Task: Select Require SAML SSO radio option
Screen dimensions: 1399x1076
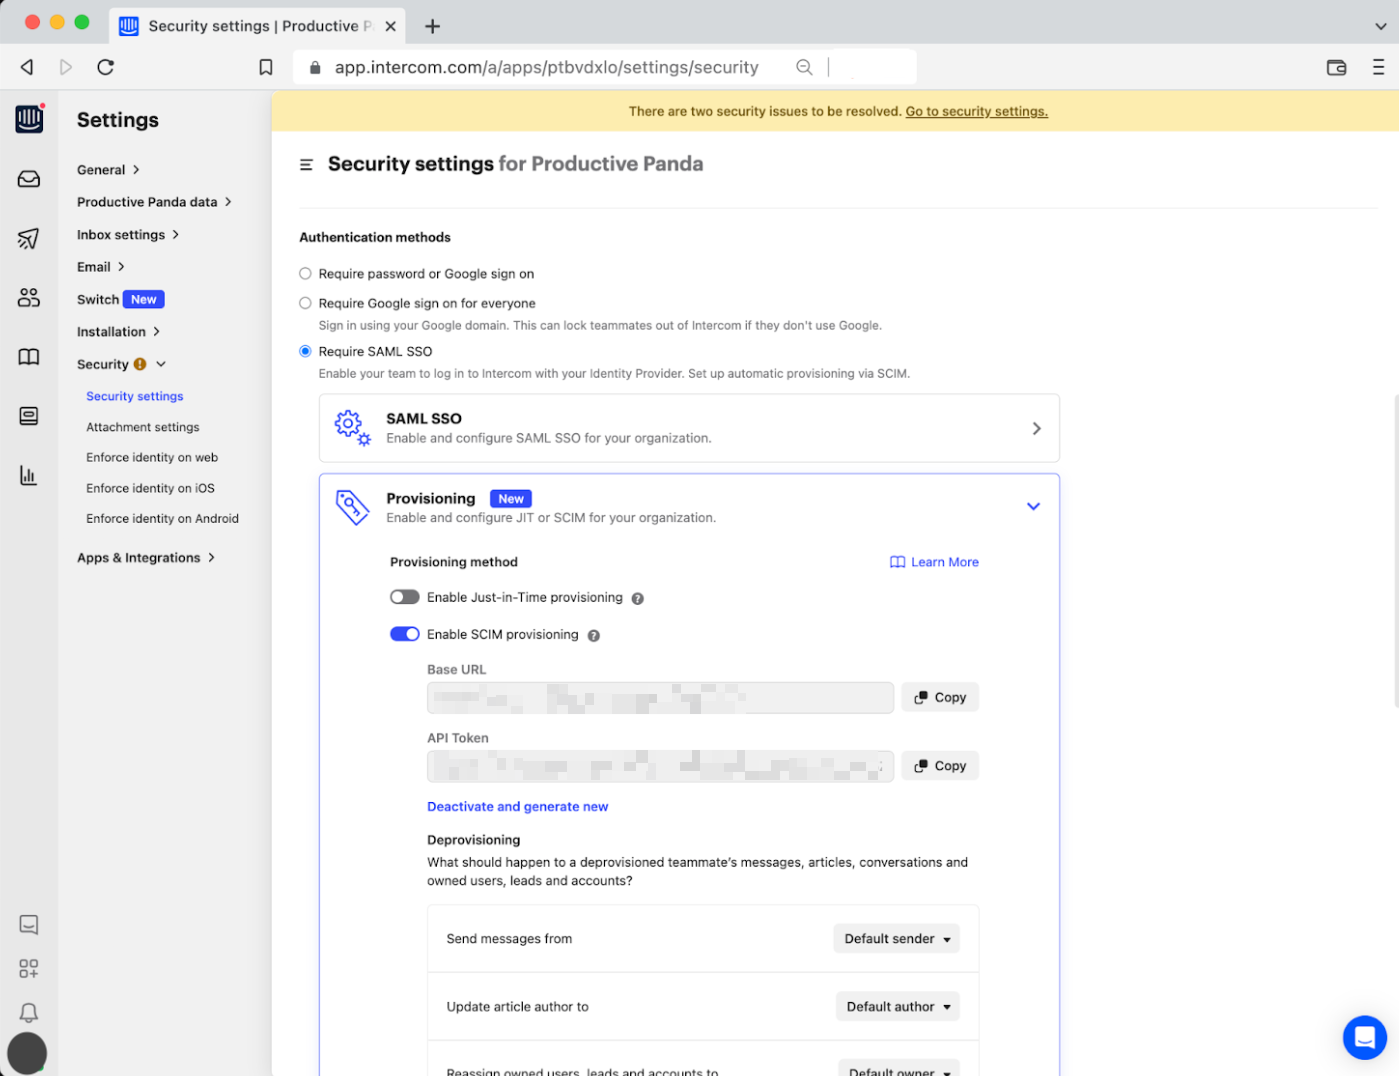Action: click(x=305, y=351)
